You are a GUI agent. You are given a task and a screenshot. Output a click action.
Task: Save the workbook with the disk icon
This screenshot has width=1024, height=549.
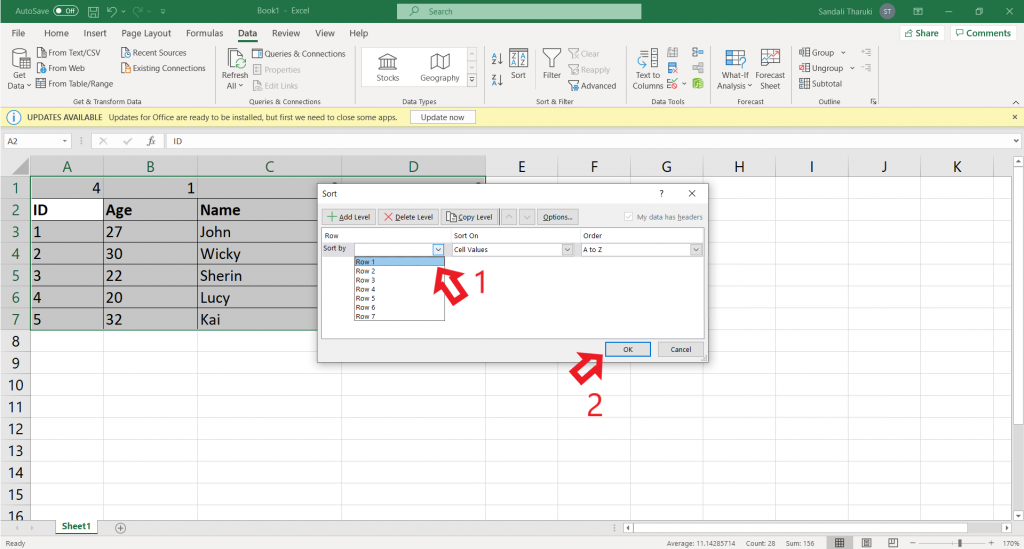pyautogui.click(x=93, y=11)
